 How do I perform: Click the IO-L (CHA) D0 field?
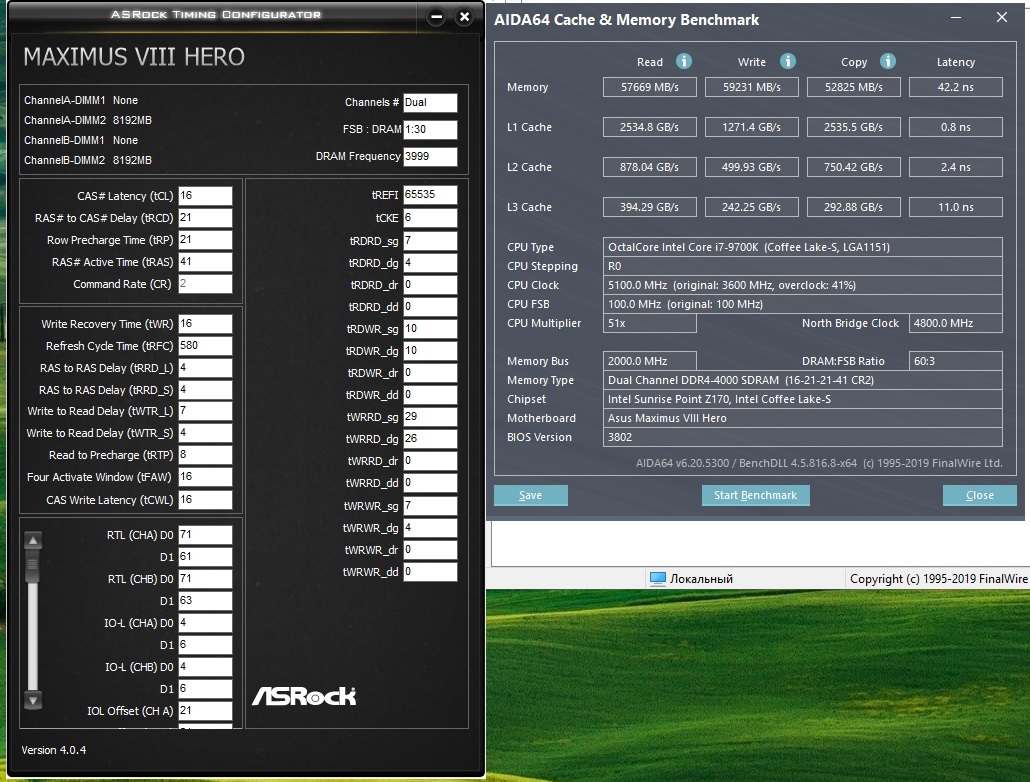[205, 623]
